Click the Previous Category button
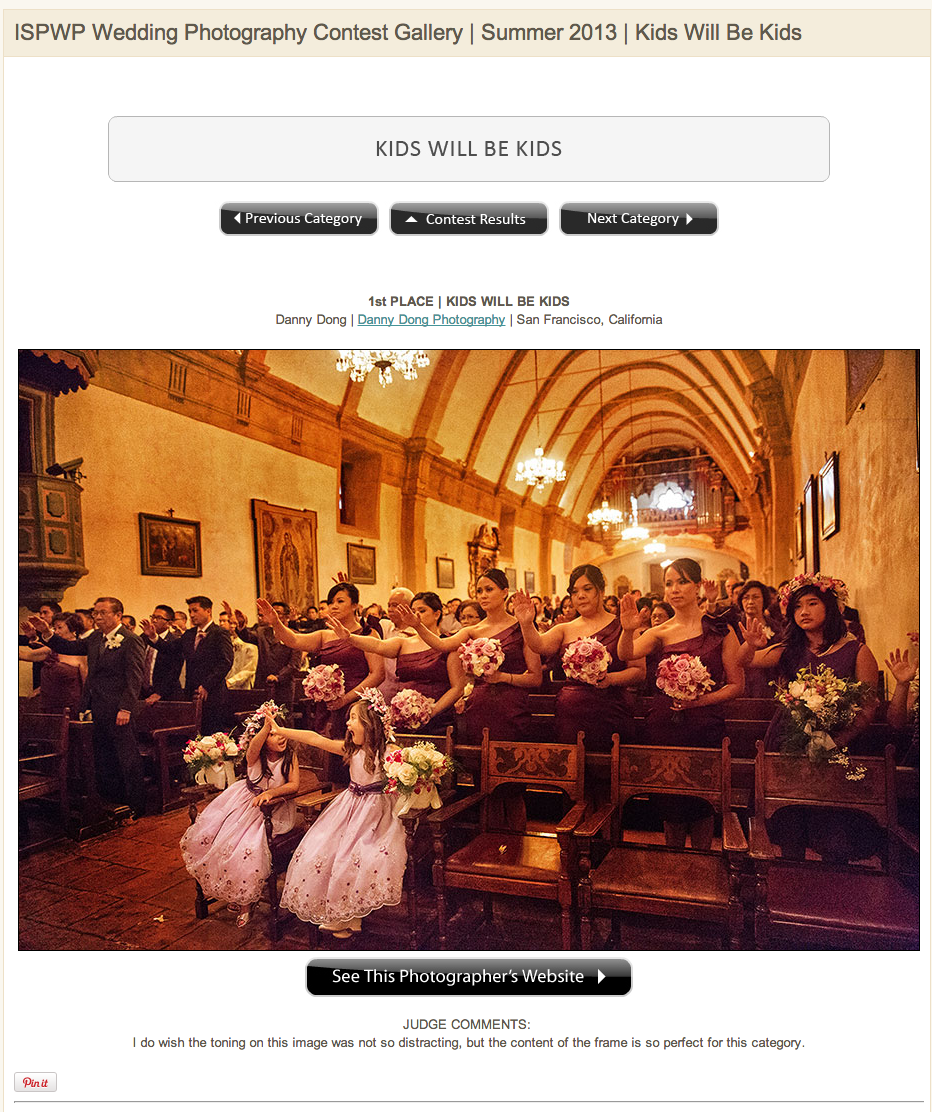This screenshot has height=1112, width=932. pyautogui.click(x=299, y=218)
